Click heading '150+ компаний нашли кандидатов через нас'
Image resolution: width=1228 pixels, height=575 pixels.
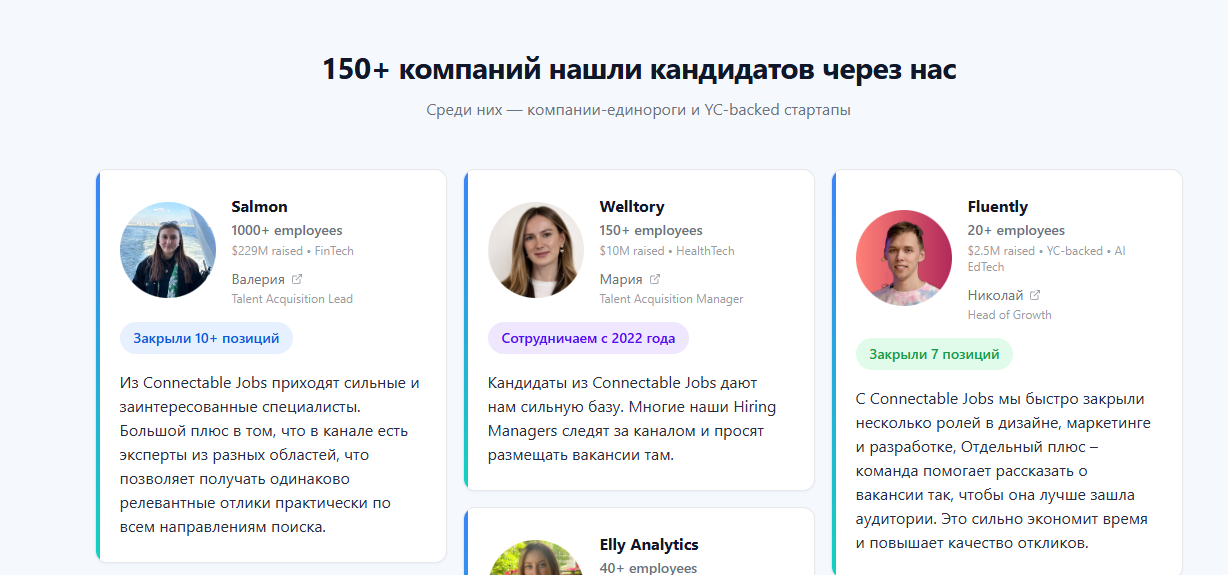tap(639, 70)
